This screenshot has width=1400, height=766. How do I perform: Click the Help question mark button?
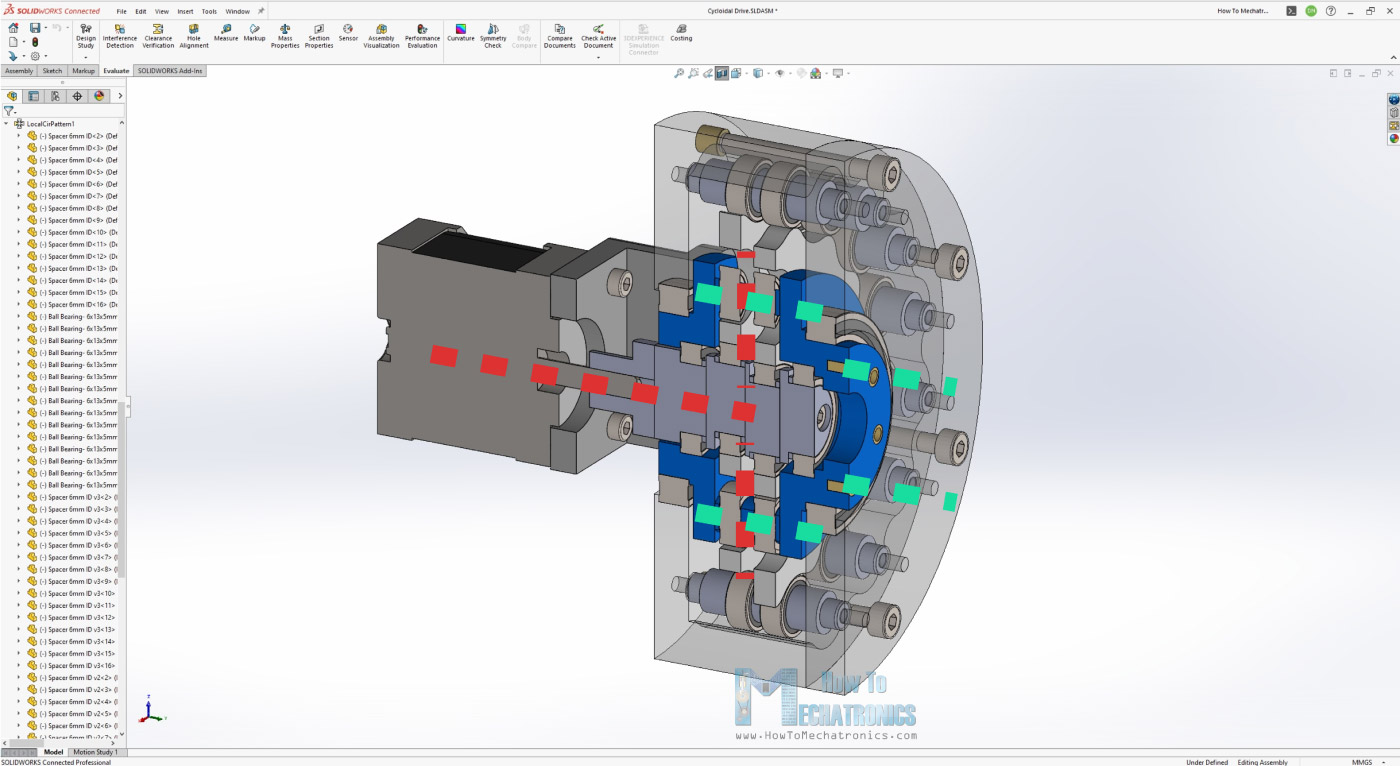(1330, 11)
